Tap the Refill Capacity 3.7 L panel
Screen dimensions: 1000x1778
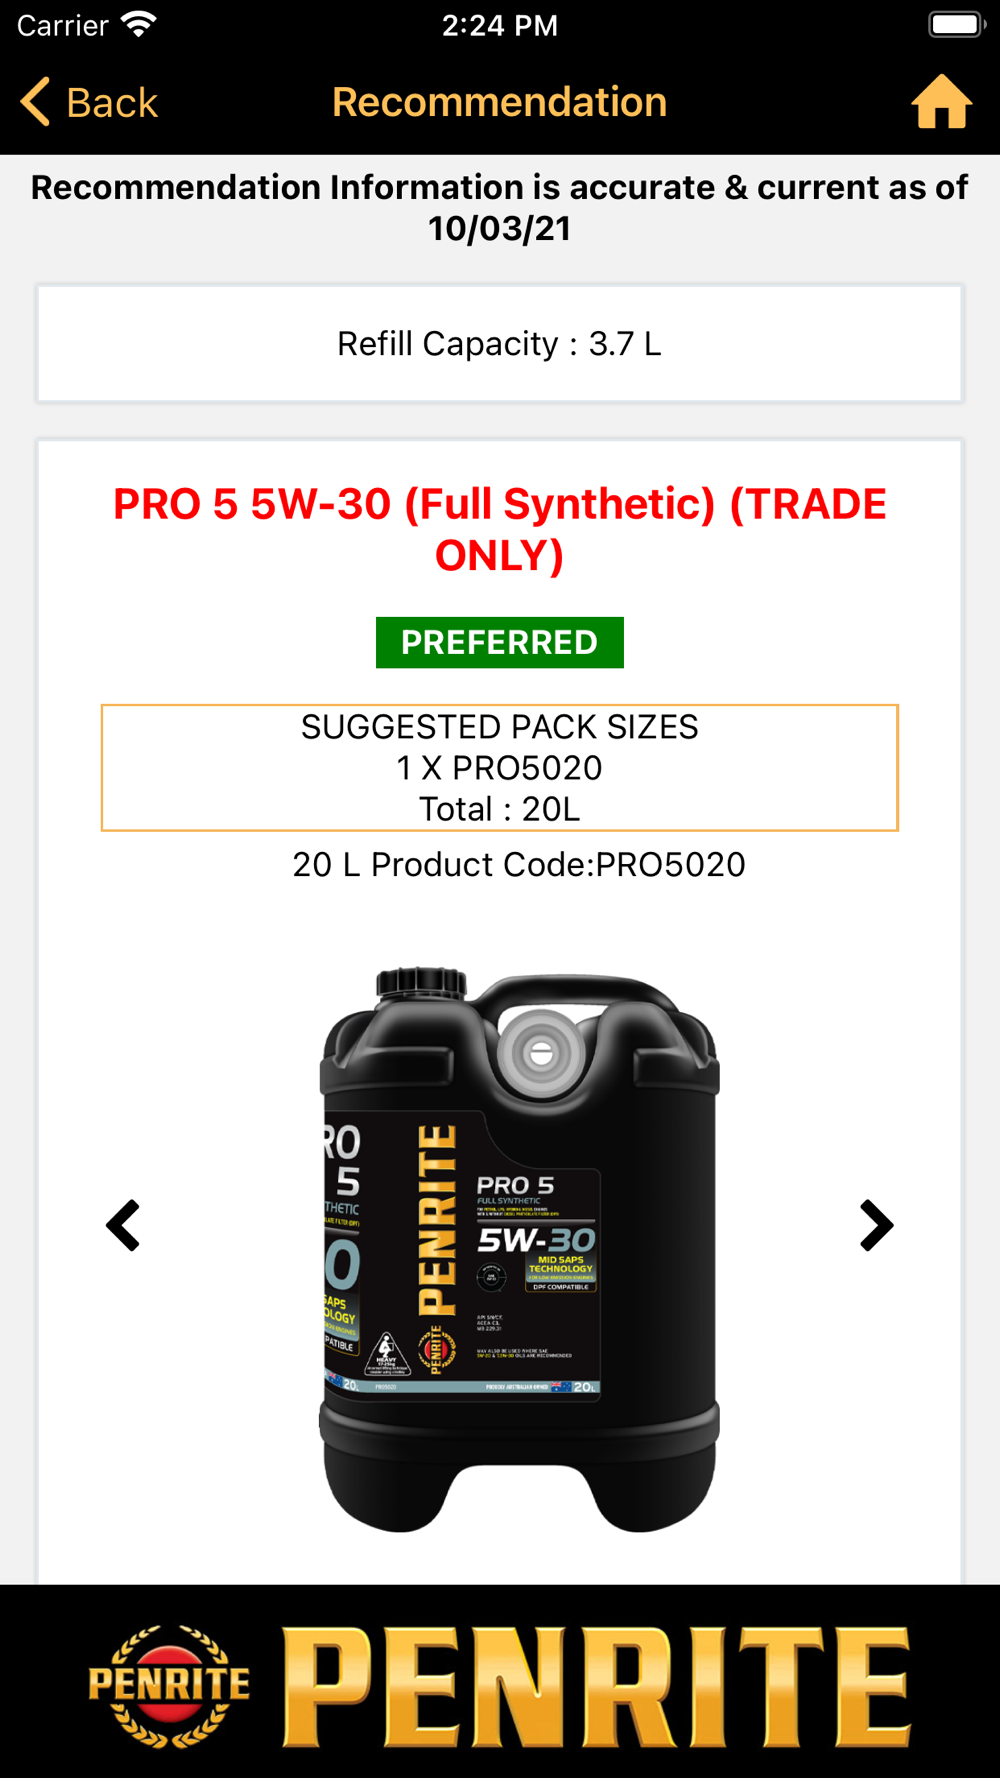tap(500, 344)
